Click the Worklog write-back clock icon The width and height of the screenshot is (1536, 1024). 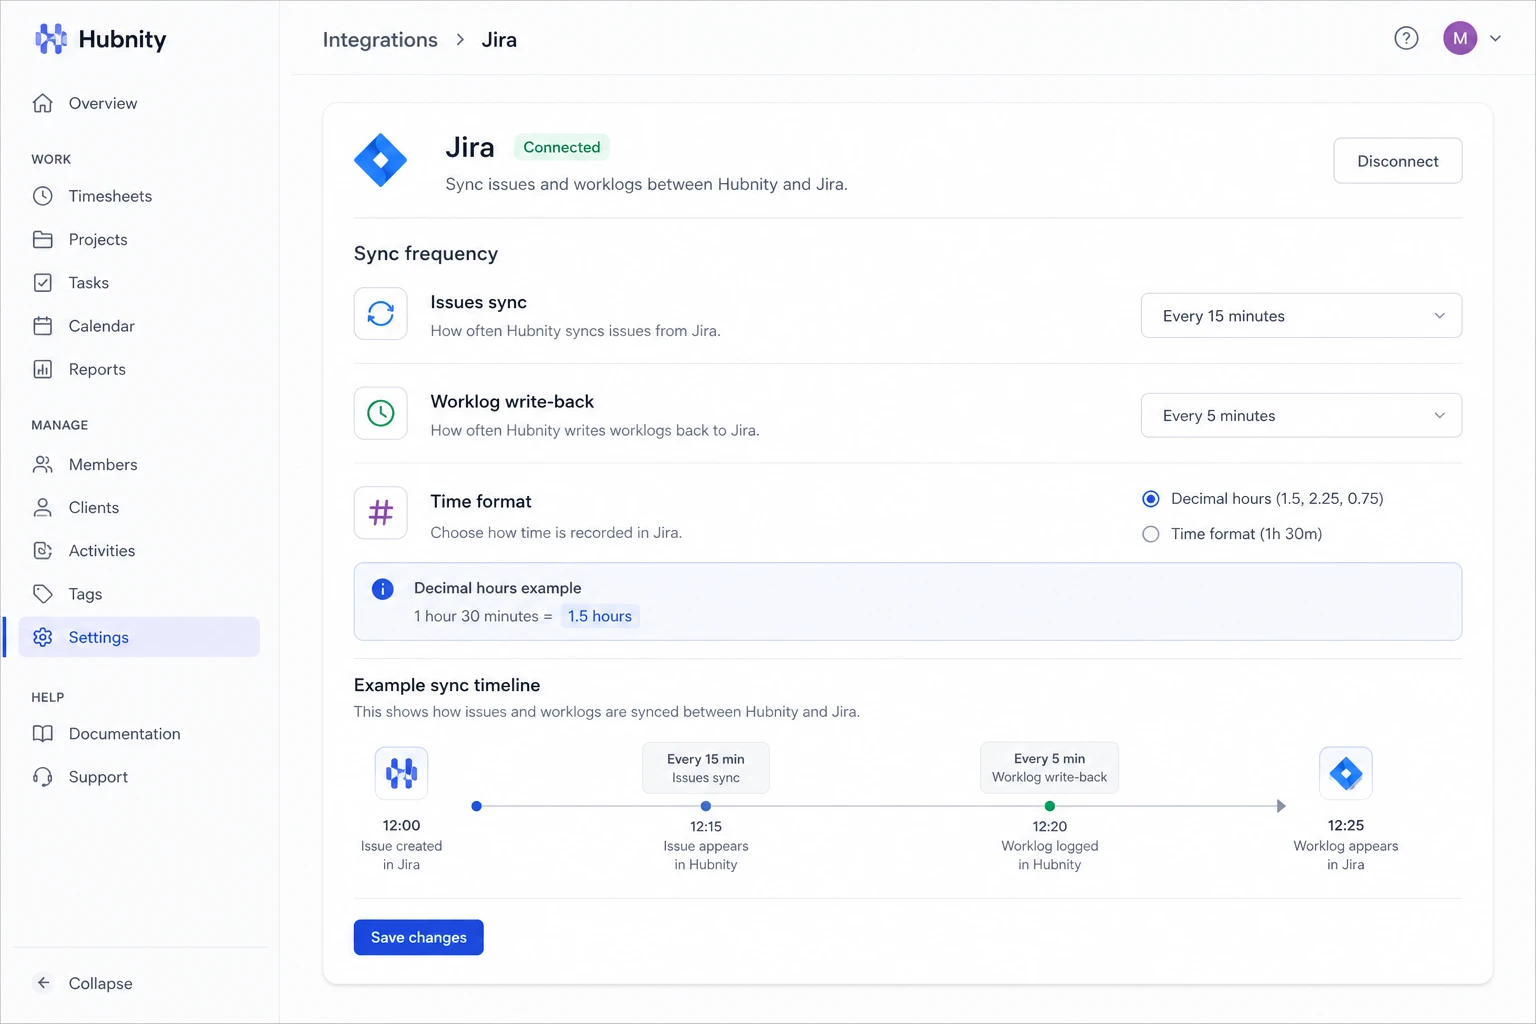pos(381,413)
